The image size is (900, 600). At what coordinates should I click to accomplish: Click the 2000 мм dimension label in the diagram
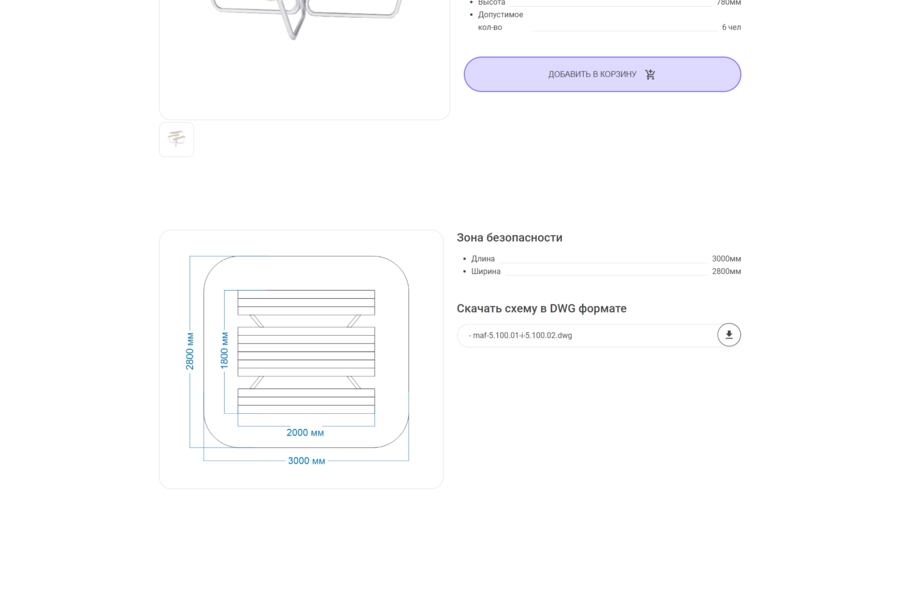pyautogui.click(x=305, y=432)
